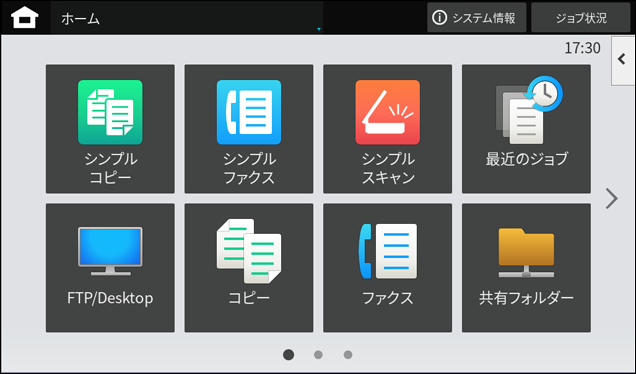Launch the シンプルファクス app

coord(249,129)
